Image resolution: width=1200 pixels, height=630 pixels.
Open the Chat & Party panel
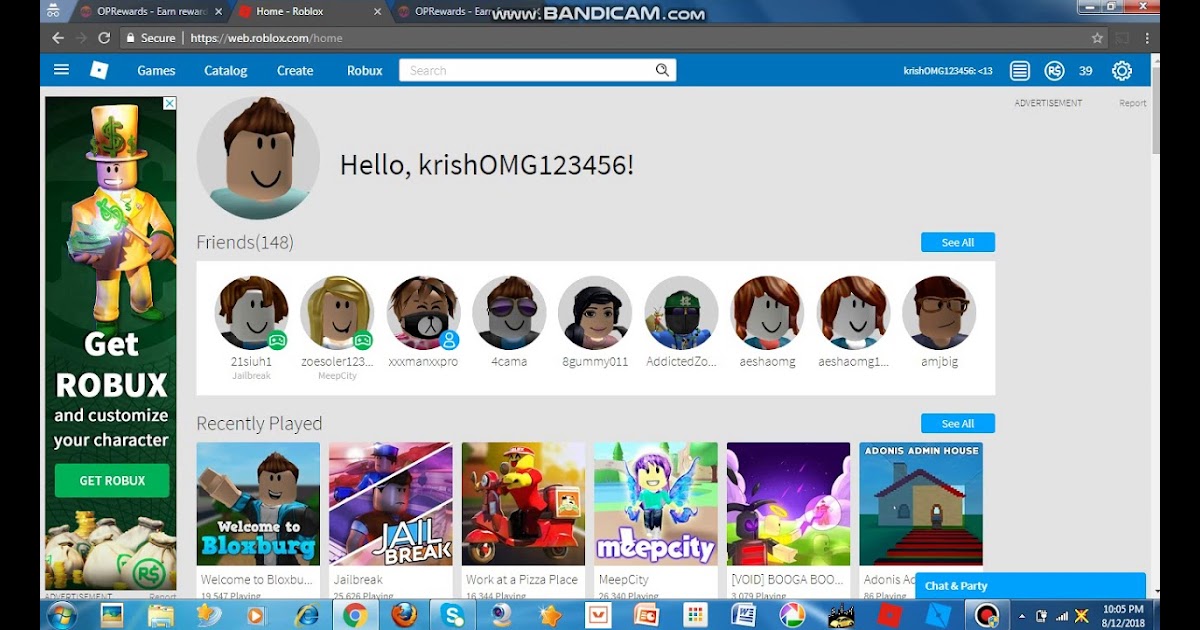(1030, 586)
